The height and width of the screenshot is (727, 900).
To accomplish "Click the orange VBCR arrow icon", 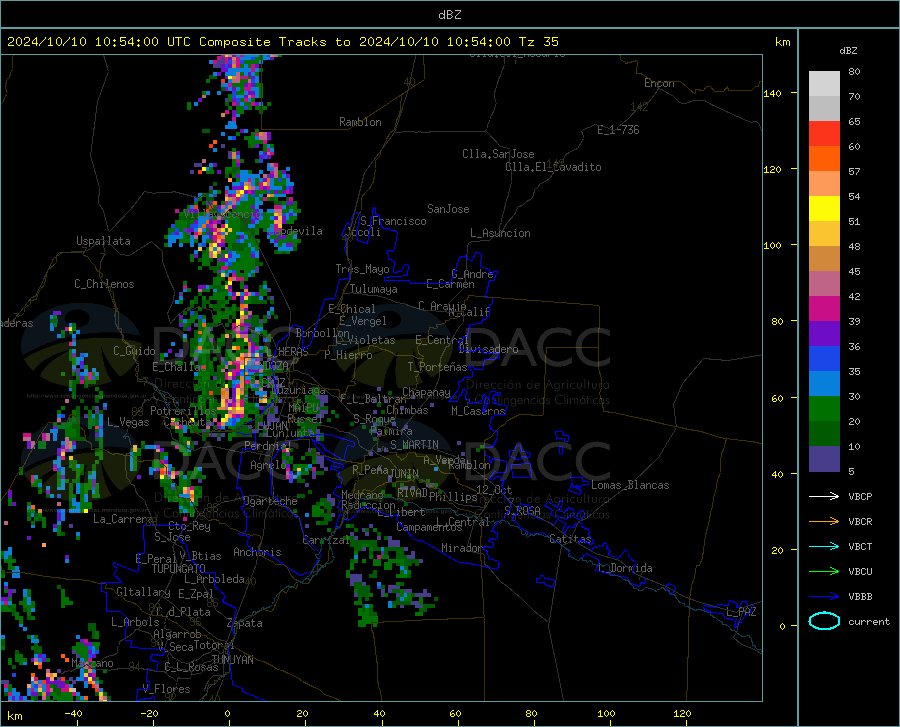I will tap(824, 521).
